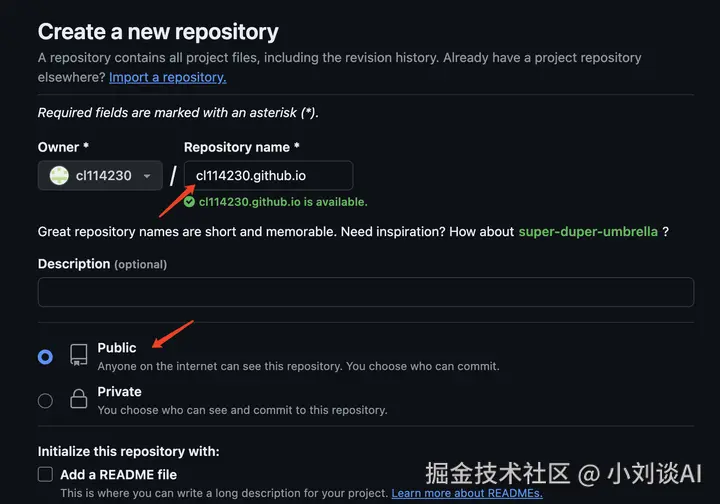Click the 'Add a README file' label
This screenshot has height=504, width=720.
pyautogui.click(x=118, y=475)
